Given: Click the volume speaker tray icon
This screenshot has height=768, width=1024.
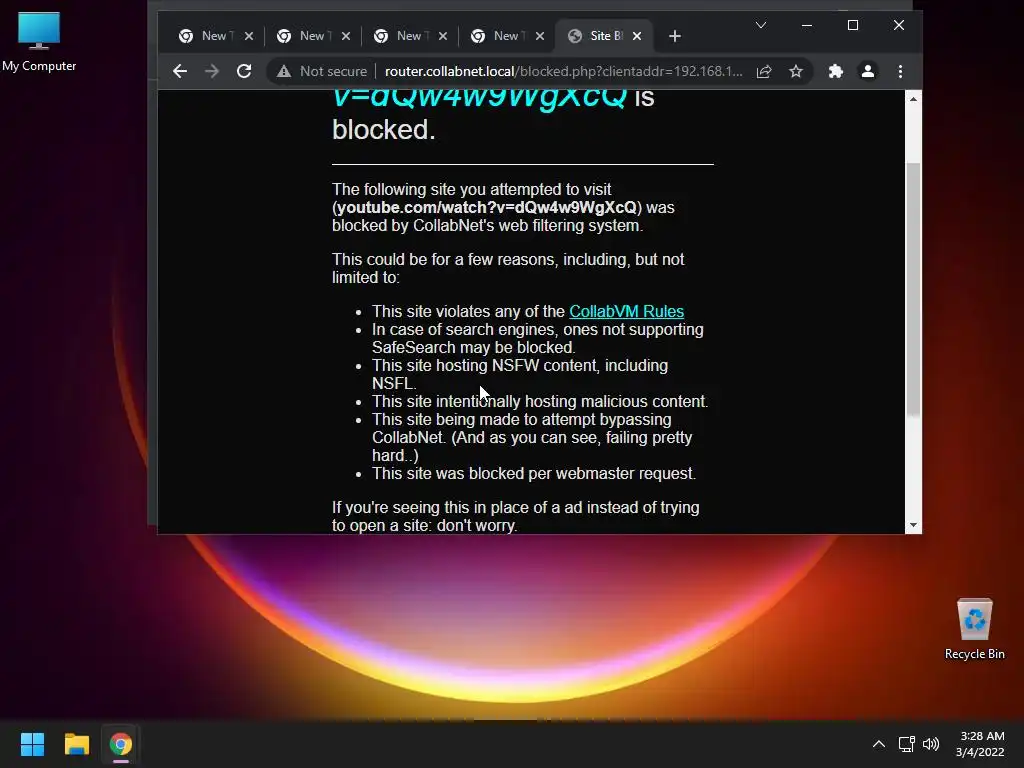Looking at the screenshot, I should tap(931, 744).
